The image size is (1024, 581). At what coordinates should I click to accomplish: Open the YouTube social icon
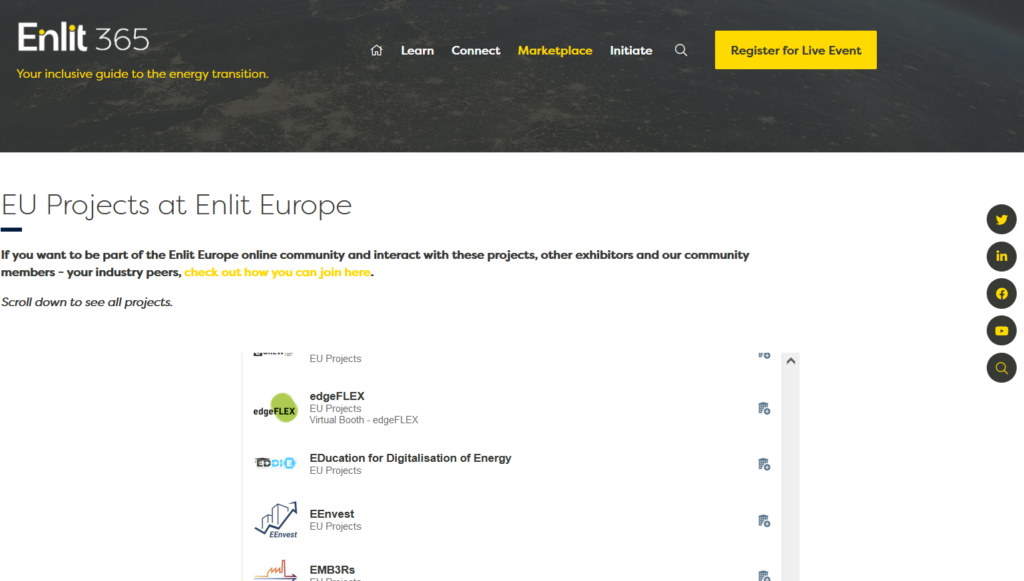(x=1001, y=331)
